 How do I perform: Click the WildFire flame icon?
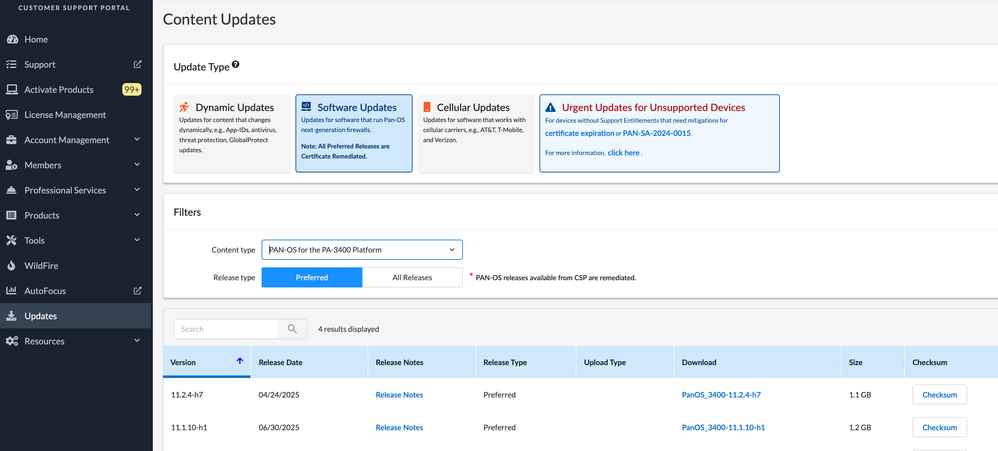coord(11,266)
